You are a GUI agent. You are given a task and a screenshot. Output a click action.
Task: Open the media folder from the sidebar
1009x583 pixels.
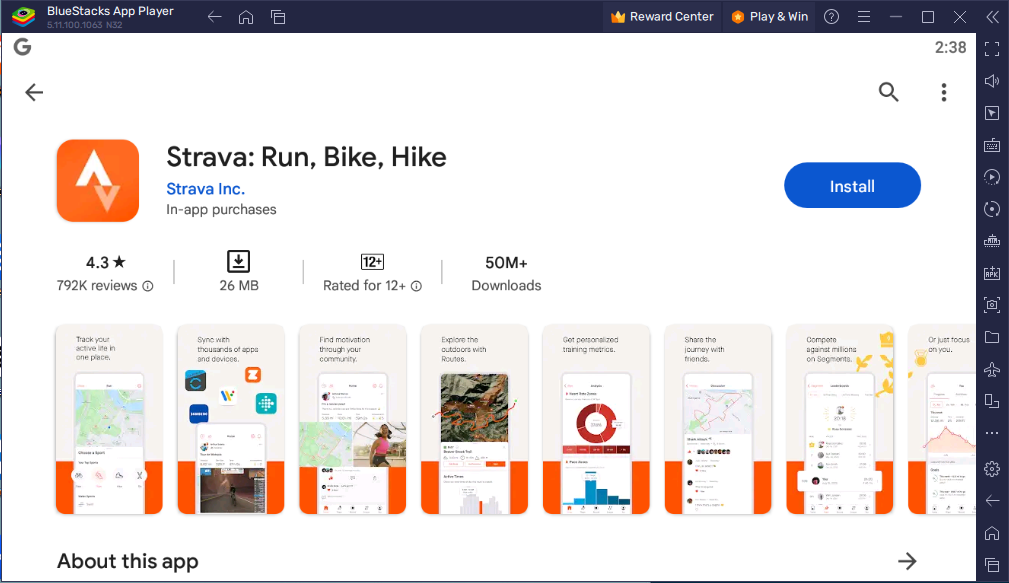(992, 337)
